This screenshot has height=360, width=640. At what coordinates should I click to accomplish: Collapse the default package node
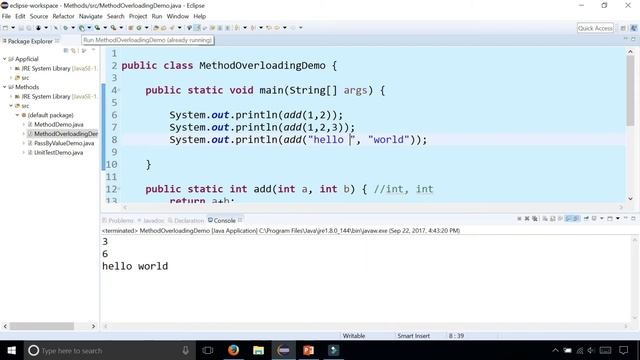point(18,115)
